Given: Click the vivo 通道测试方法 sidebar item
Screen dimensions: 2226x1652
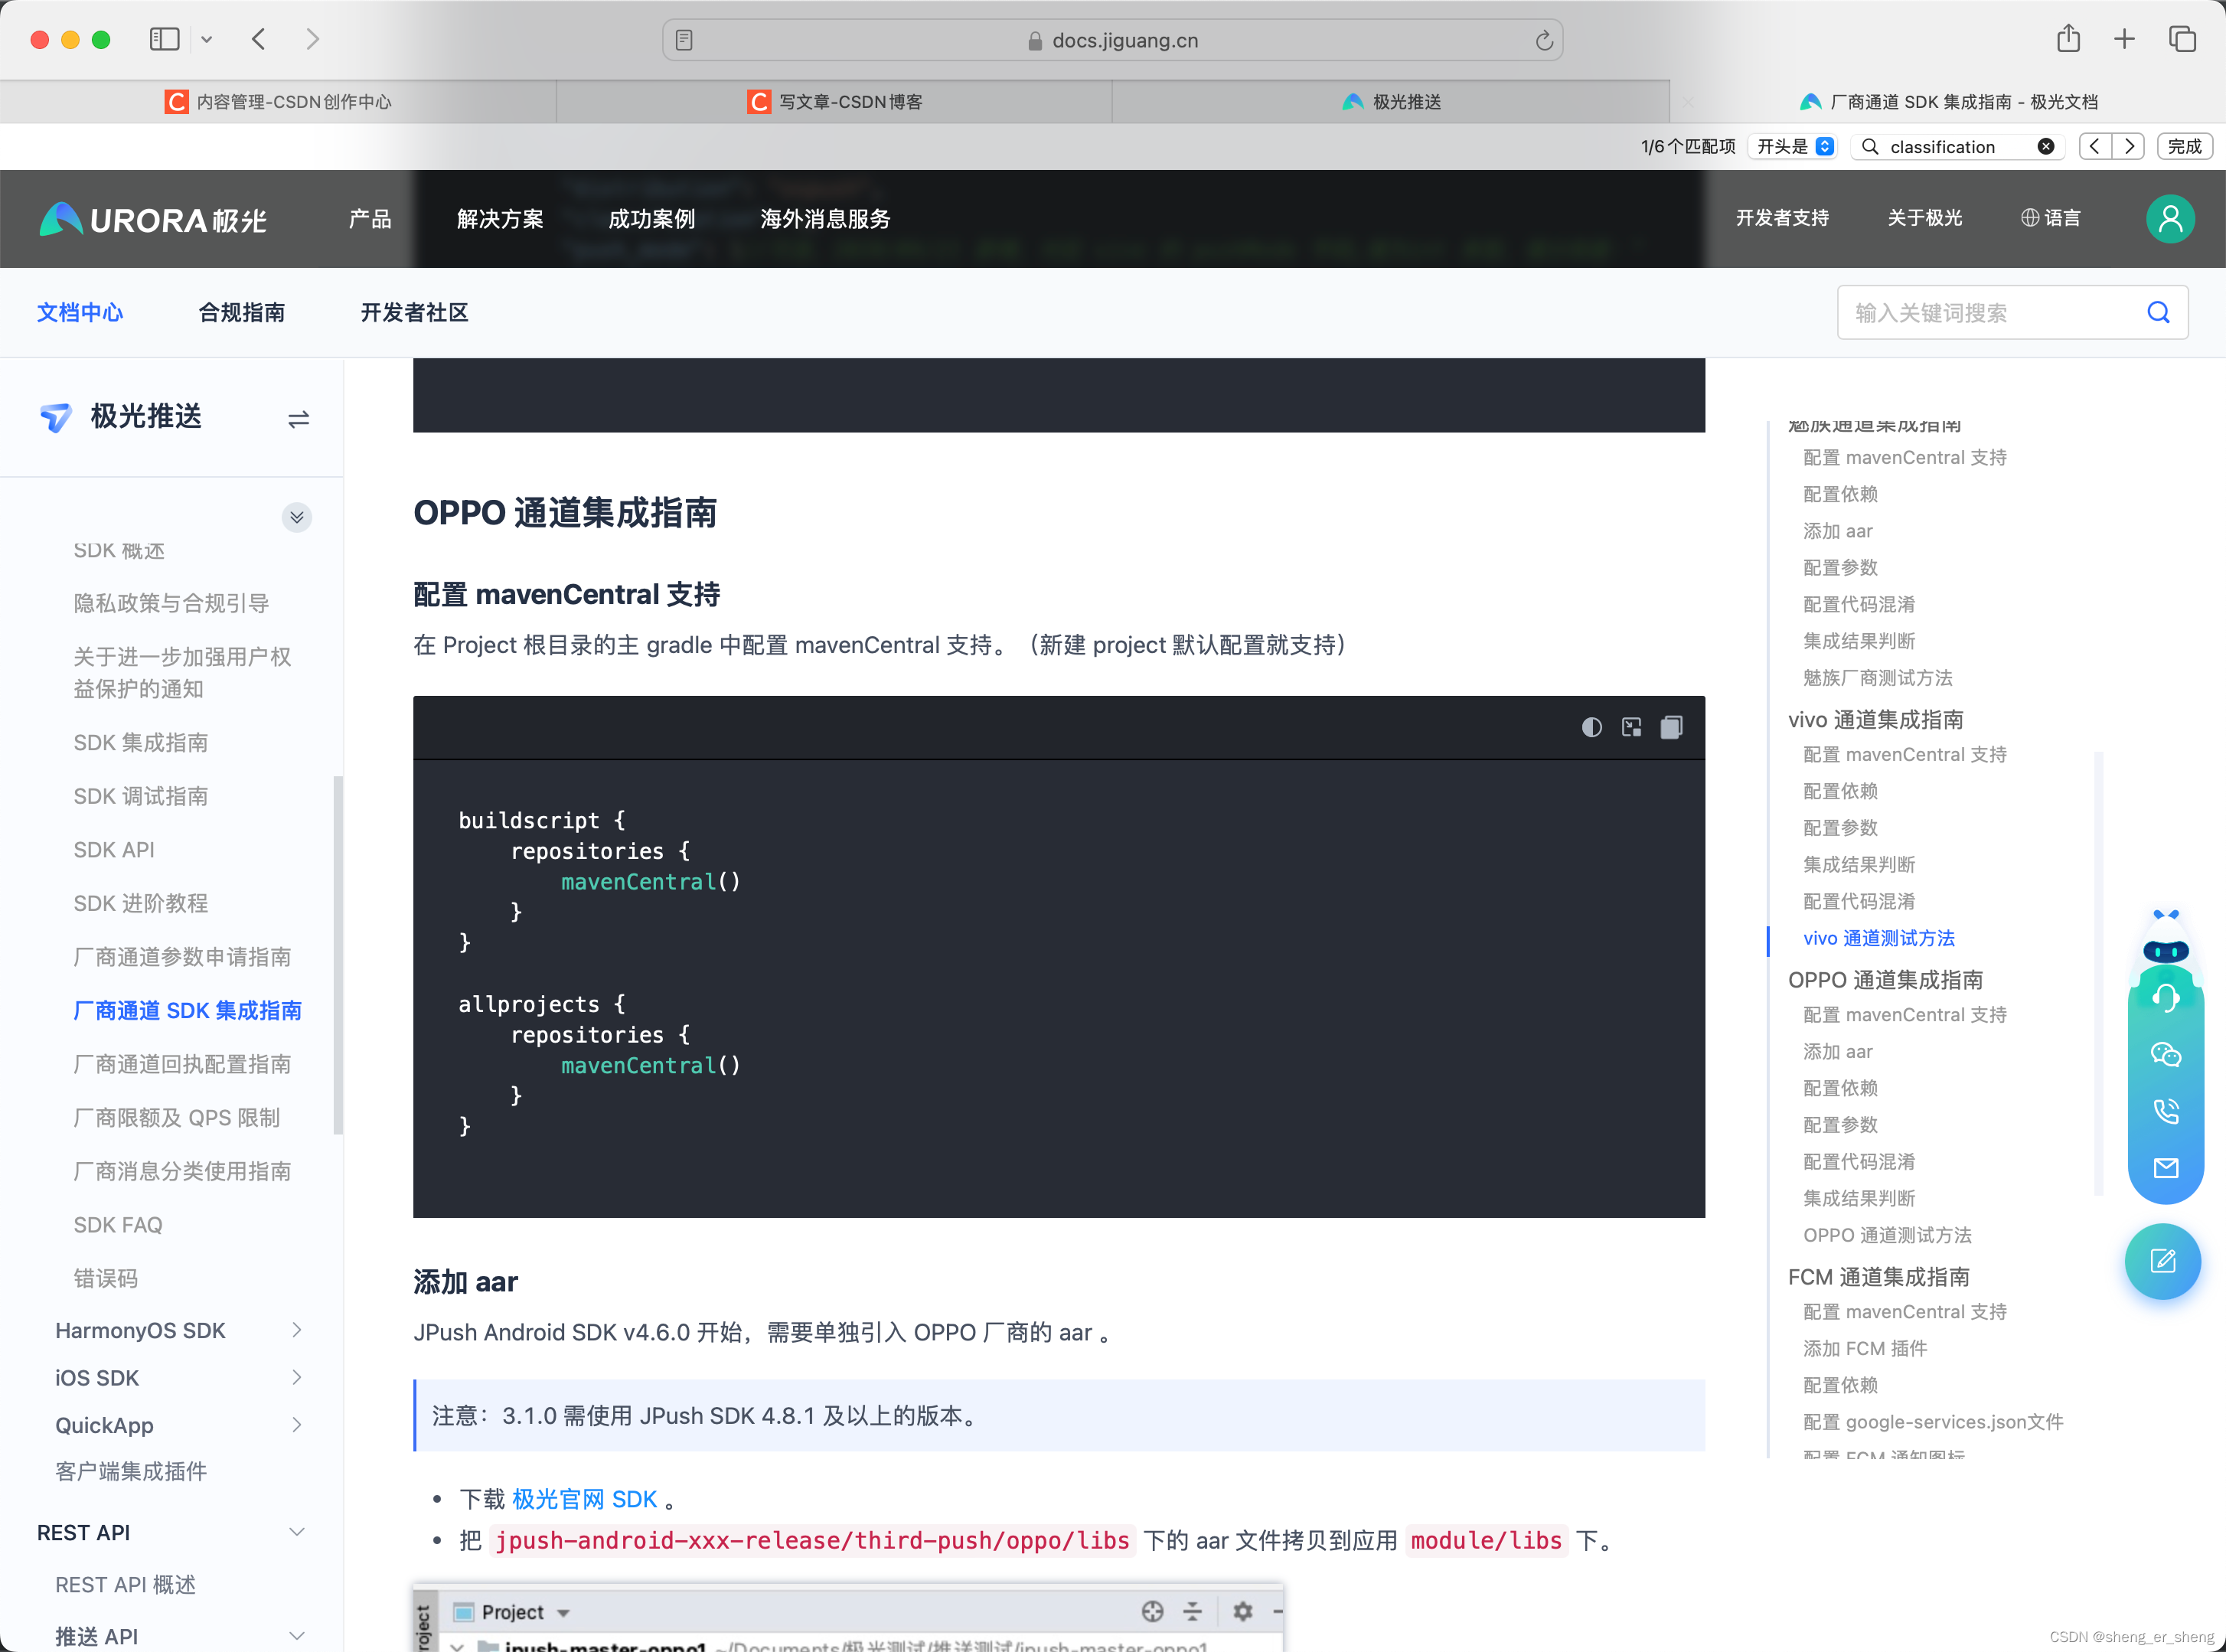Looking at the screenshot, I should point(1879,939).
